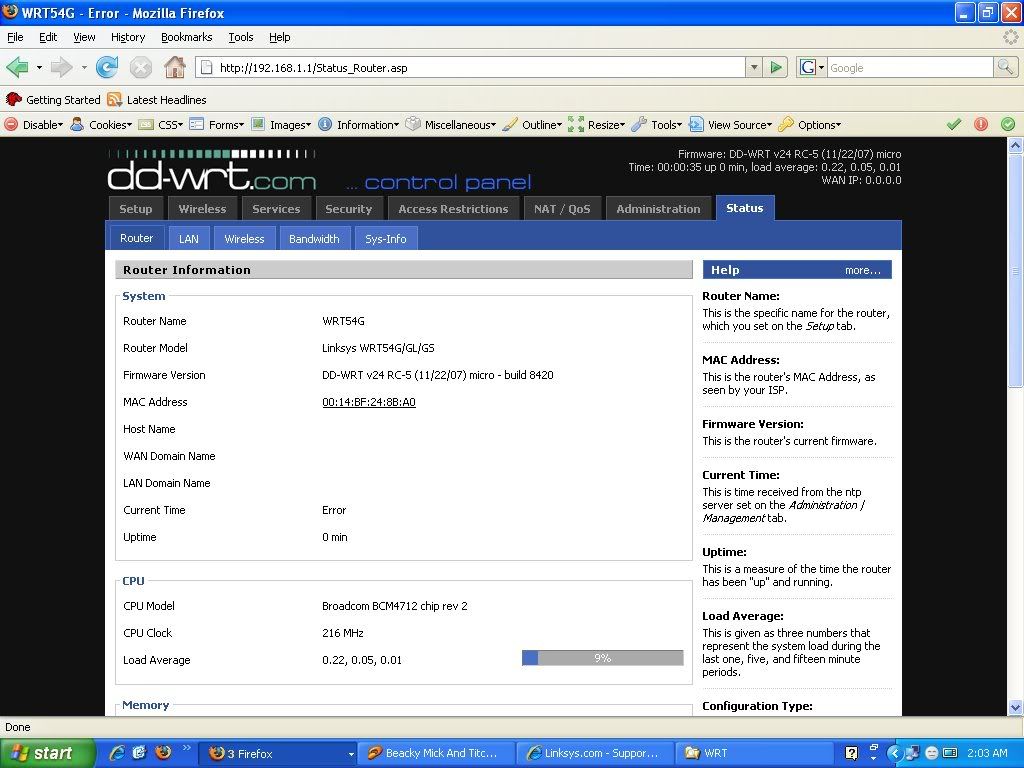Open the Outline toolbar dropdown
Image resolution: width=1024 pixels, height=768 pixels.
pos(532,125)
